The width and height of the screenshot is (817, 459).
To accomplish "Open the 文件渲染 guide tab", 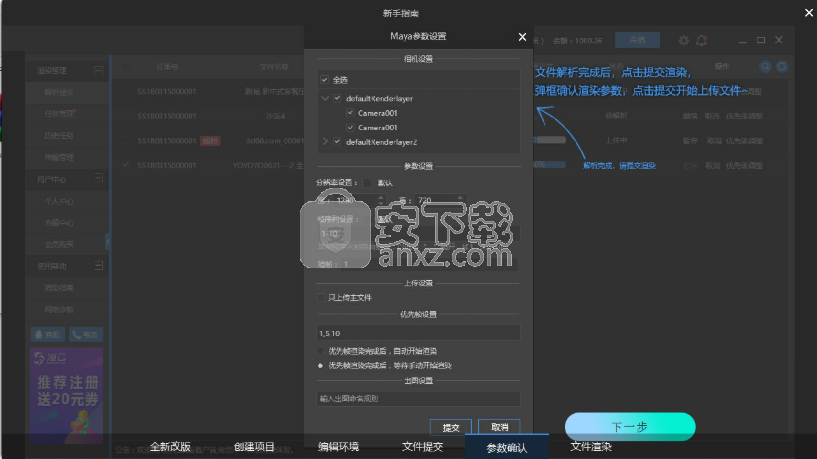I will click(591, 446).
